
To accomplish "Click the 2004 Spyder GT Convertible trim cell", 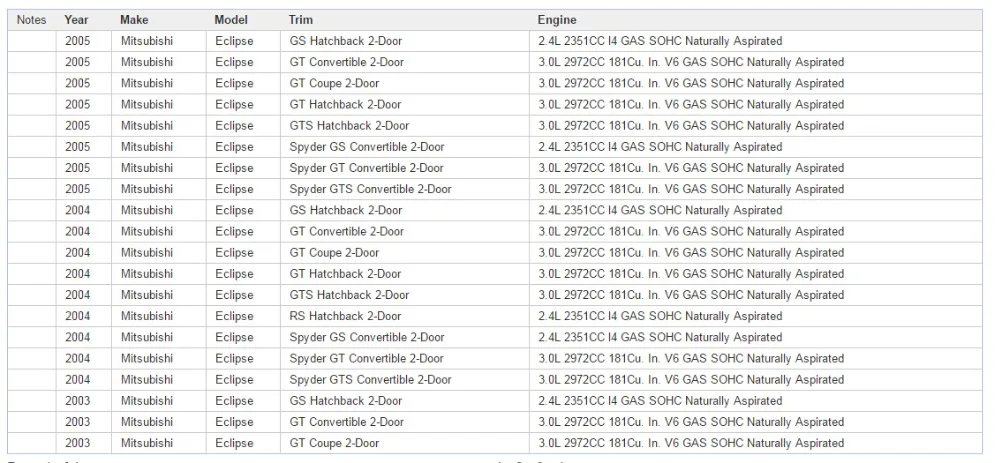I will pos(404,358).
